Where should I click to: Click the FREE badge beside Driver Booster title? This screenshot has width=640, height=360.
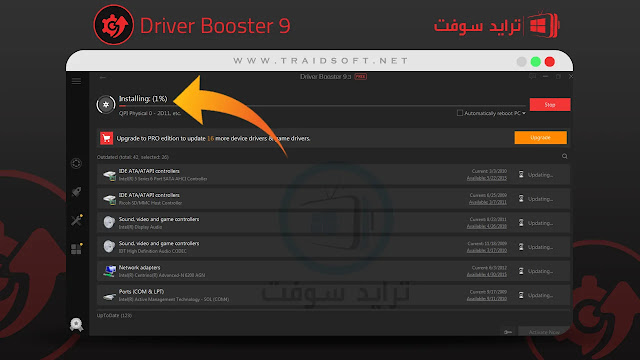coord(360,76)
